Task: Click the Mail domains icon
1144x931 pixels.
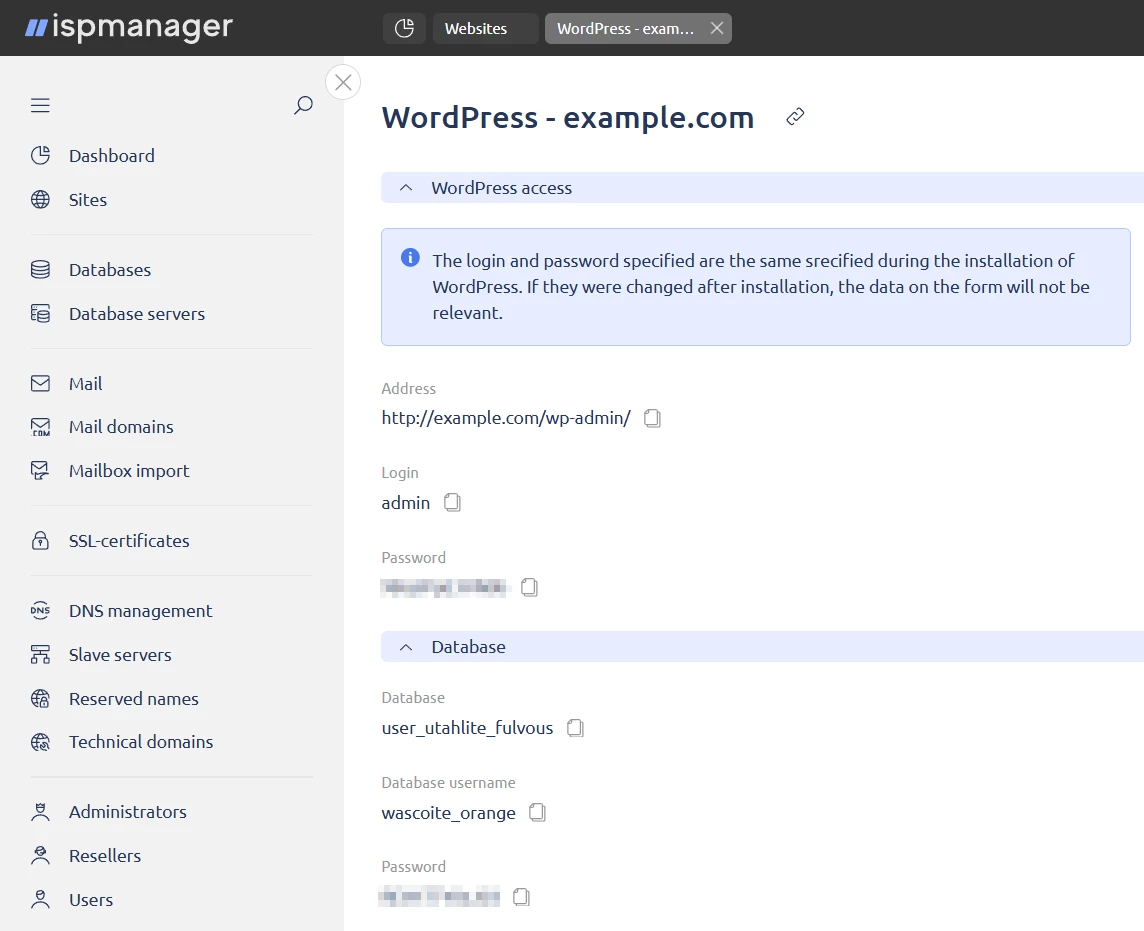Action: coord(41,427)
